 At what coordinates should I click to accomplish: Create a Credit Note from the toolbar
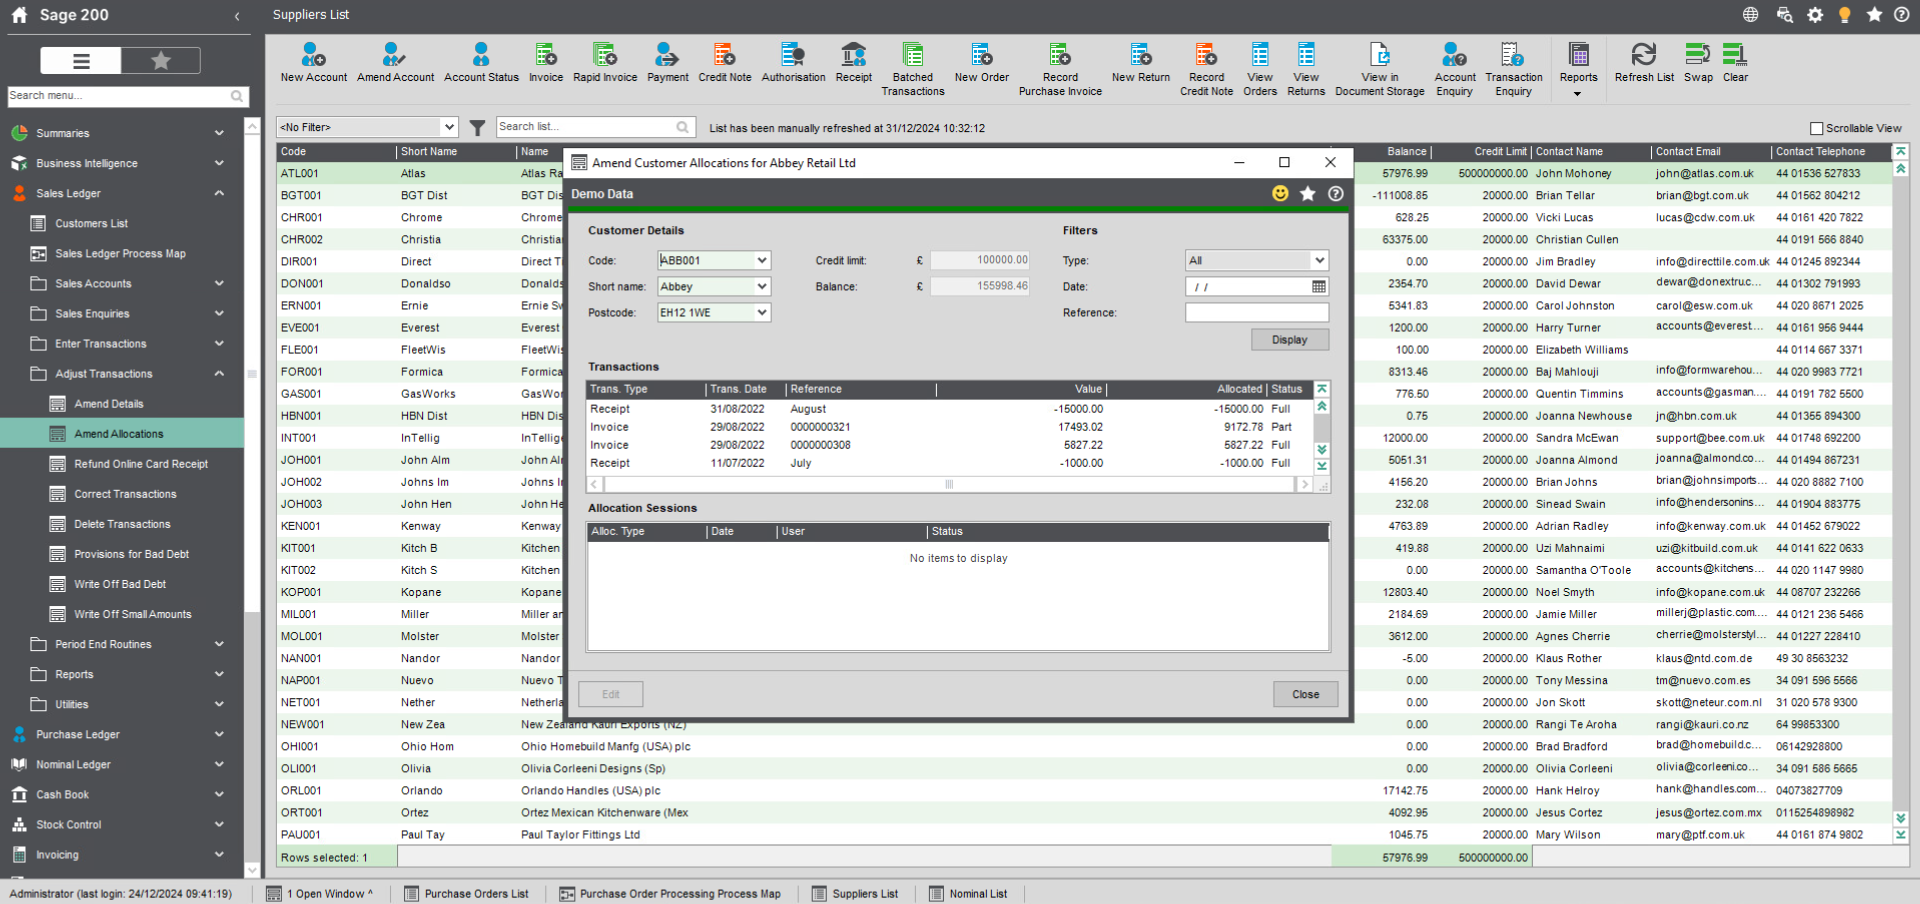725,62
